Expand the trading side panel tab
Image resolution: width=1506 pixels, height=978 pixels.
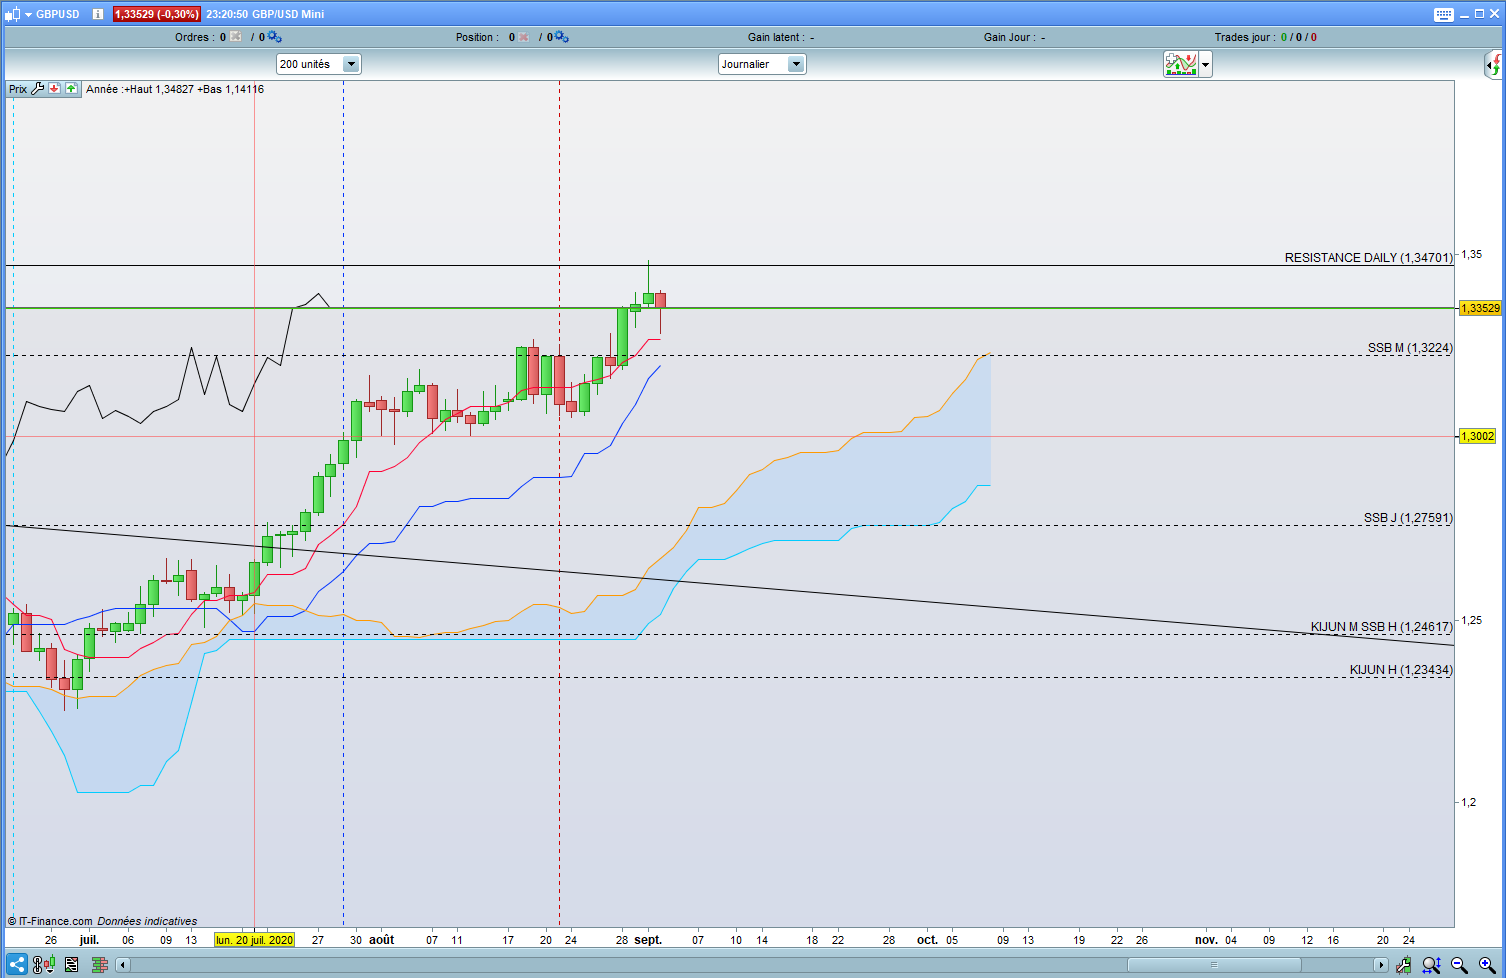(1494, 65)
